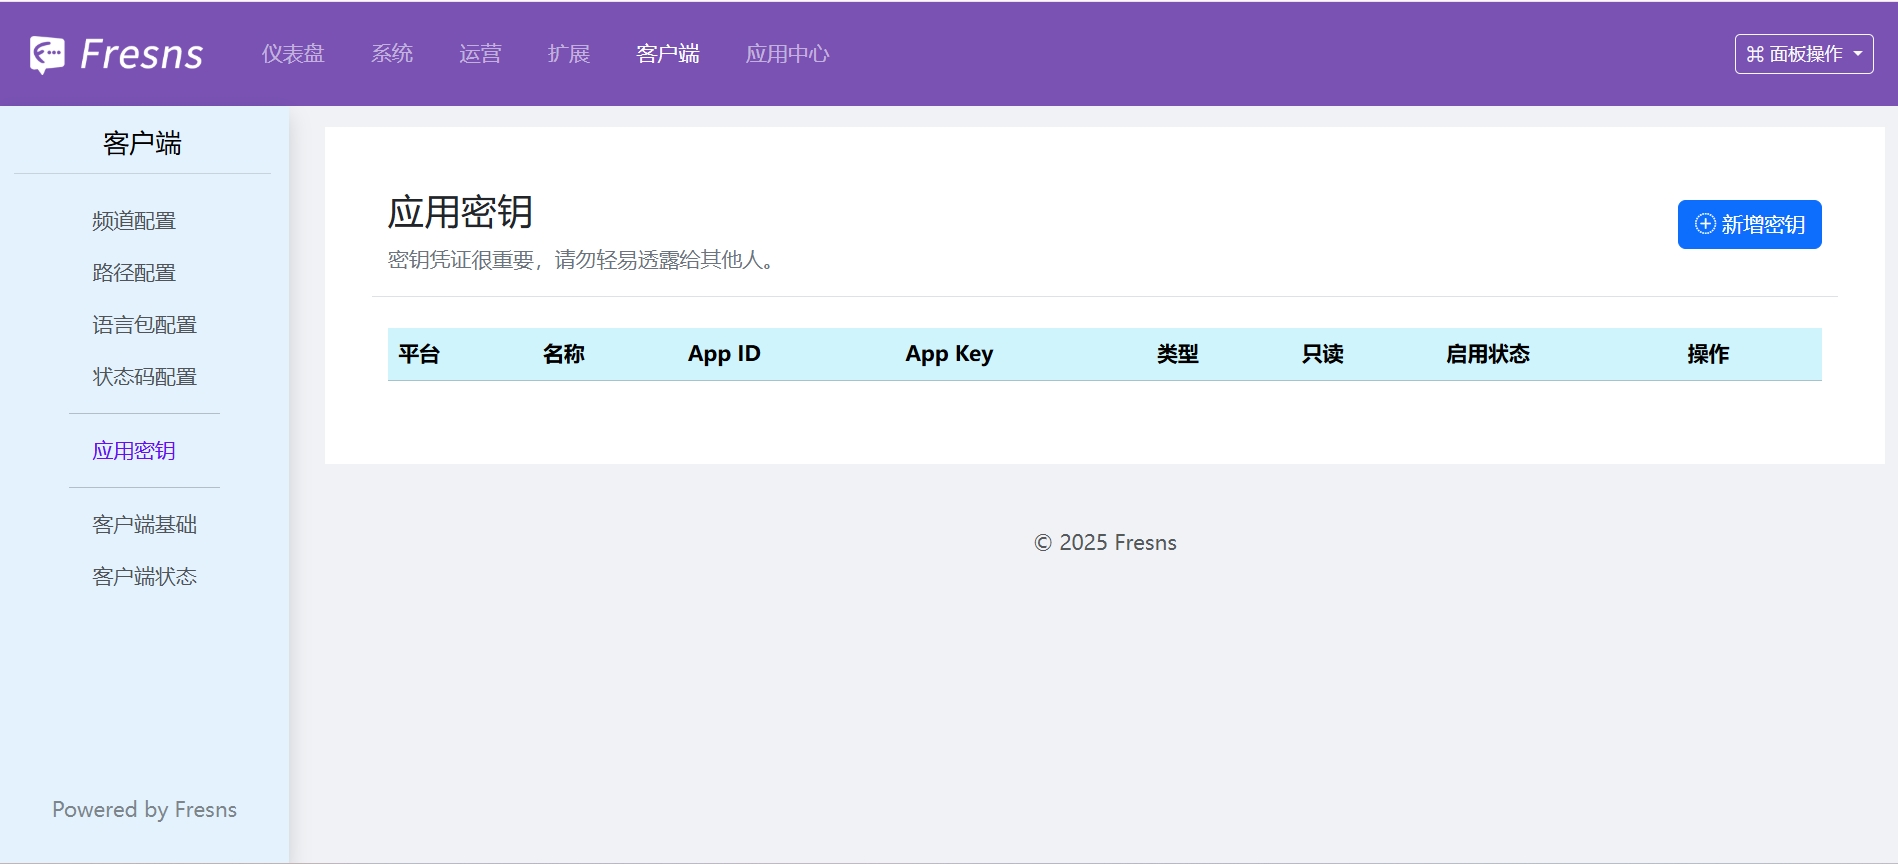Image resolution: width=1898 pixels, height=864 pixels.
Task: Select the 扩展 navigation item
Action: coord(569,54)
